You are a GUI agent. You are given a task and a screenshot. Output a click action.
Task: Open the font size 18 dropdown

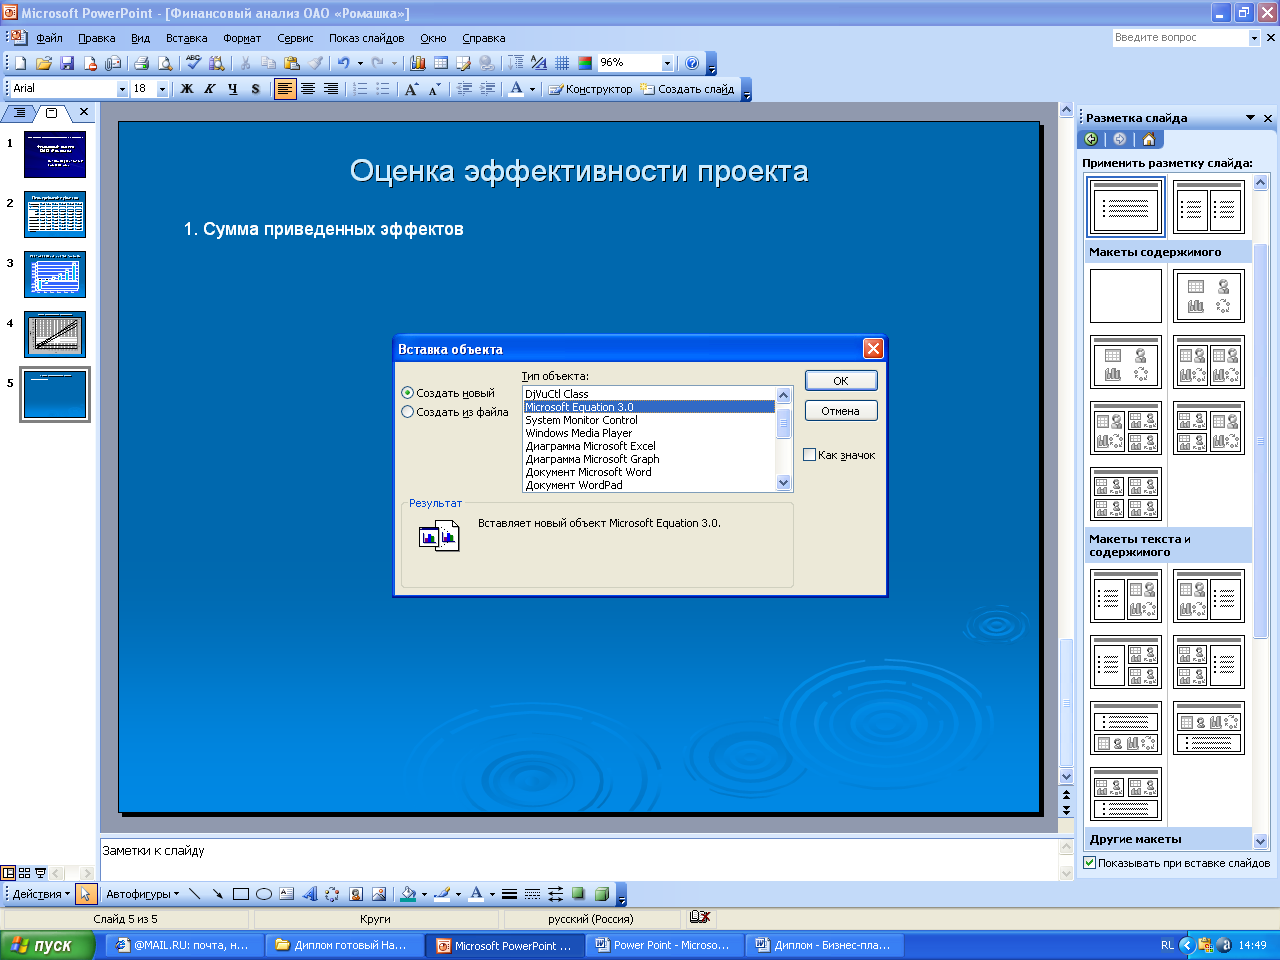162,89
